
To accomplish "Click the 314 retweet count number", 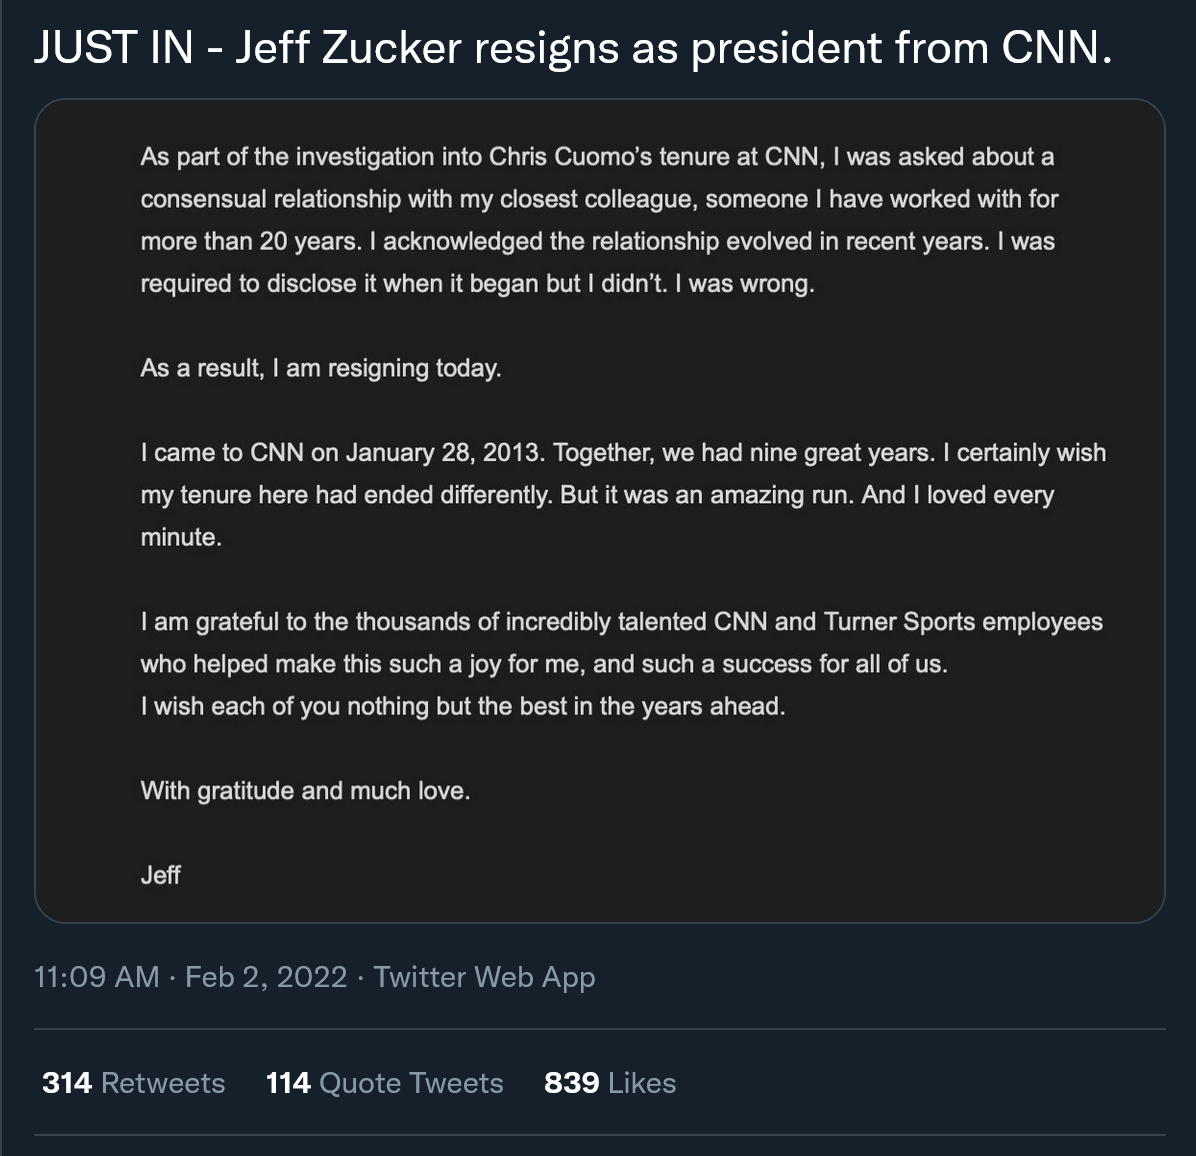I will 67,1083.
